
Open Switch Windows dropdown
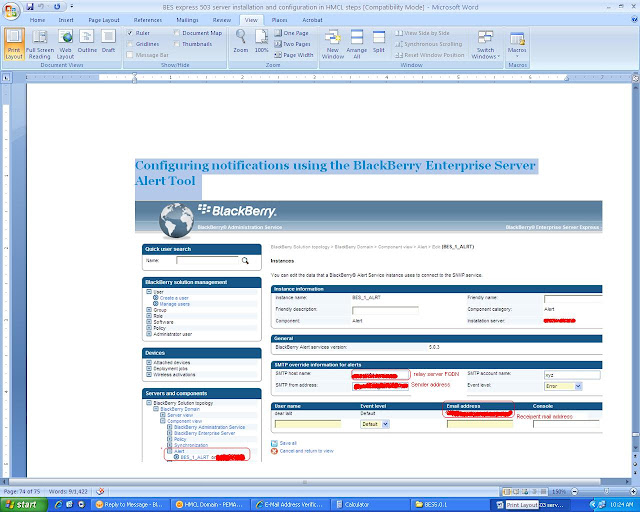[485, 45]
